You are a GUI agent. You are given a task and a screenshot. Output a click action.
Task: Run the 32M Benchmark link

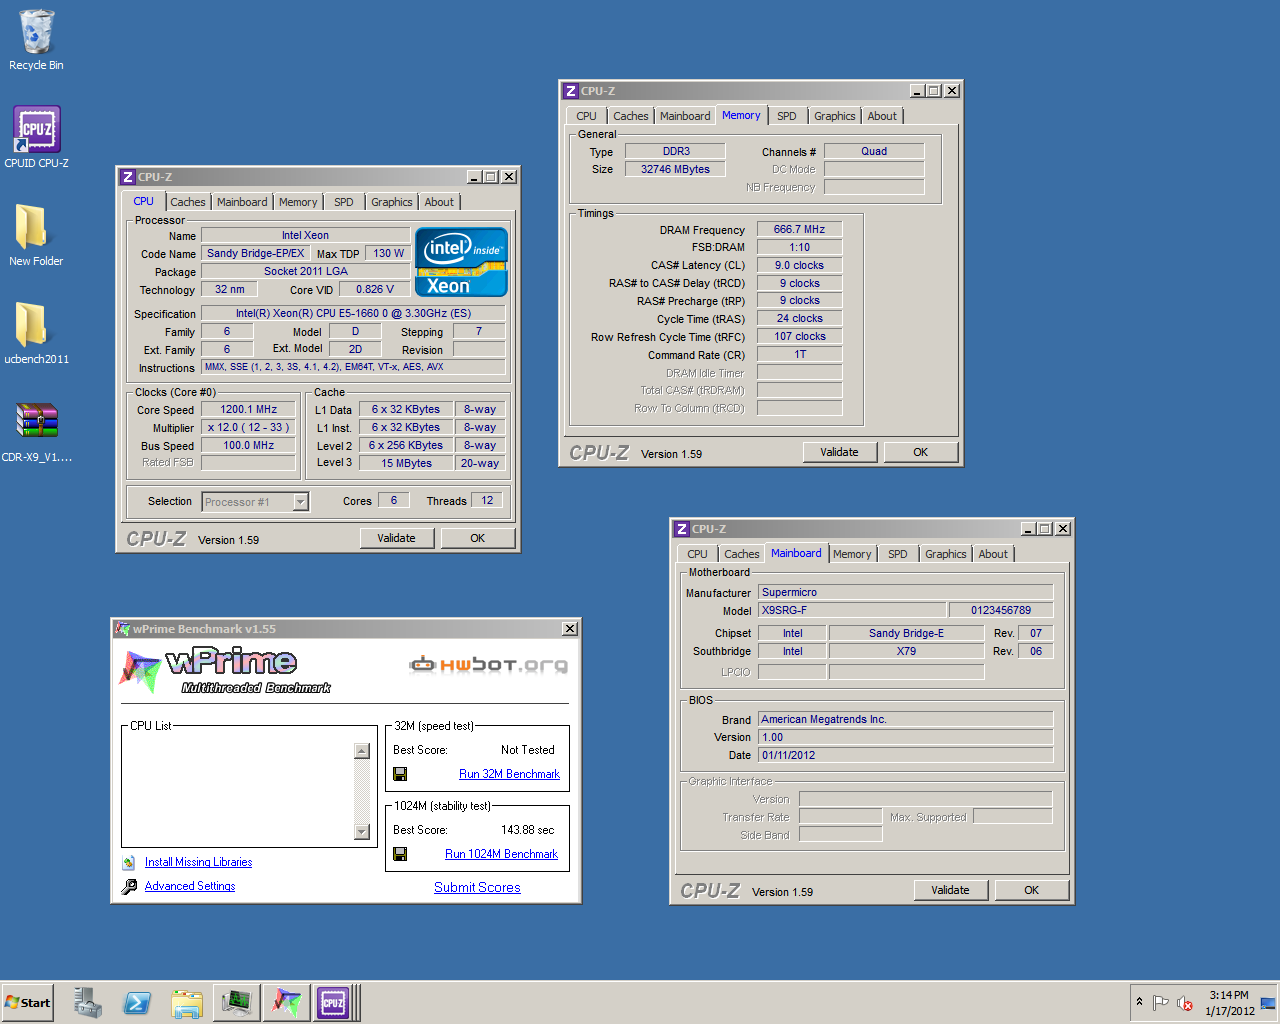click(509, 774)
